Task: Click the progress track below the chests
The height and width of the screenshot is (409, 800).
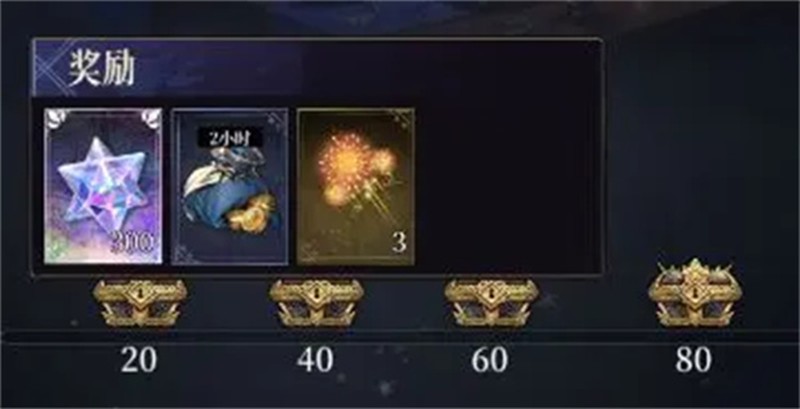Action: [400, 337]
